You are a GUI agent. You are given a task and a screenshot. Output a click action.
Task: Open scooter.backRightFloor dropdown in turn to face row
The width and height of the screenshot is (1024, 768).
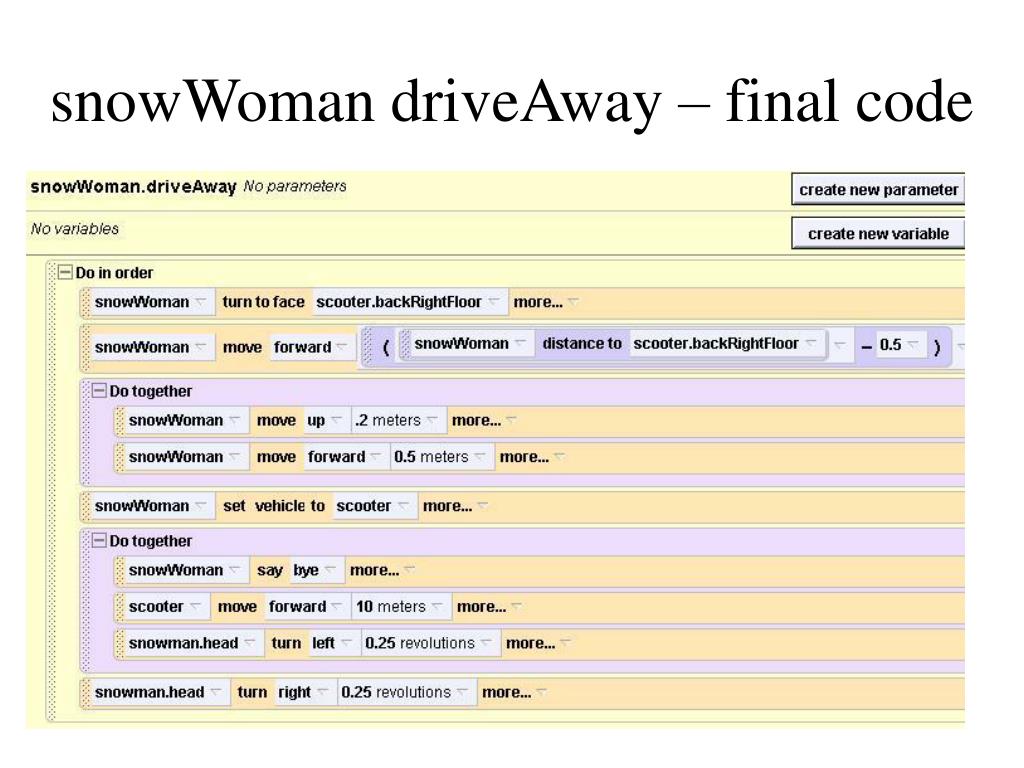409,302
